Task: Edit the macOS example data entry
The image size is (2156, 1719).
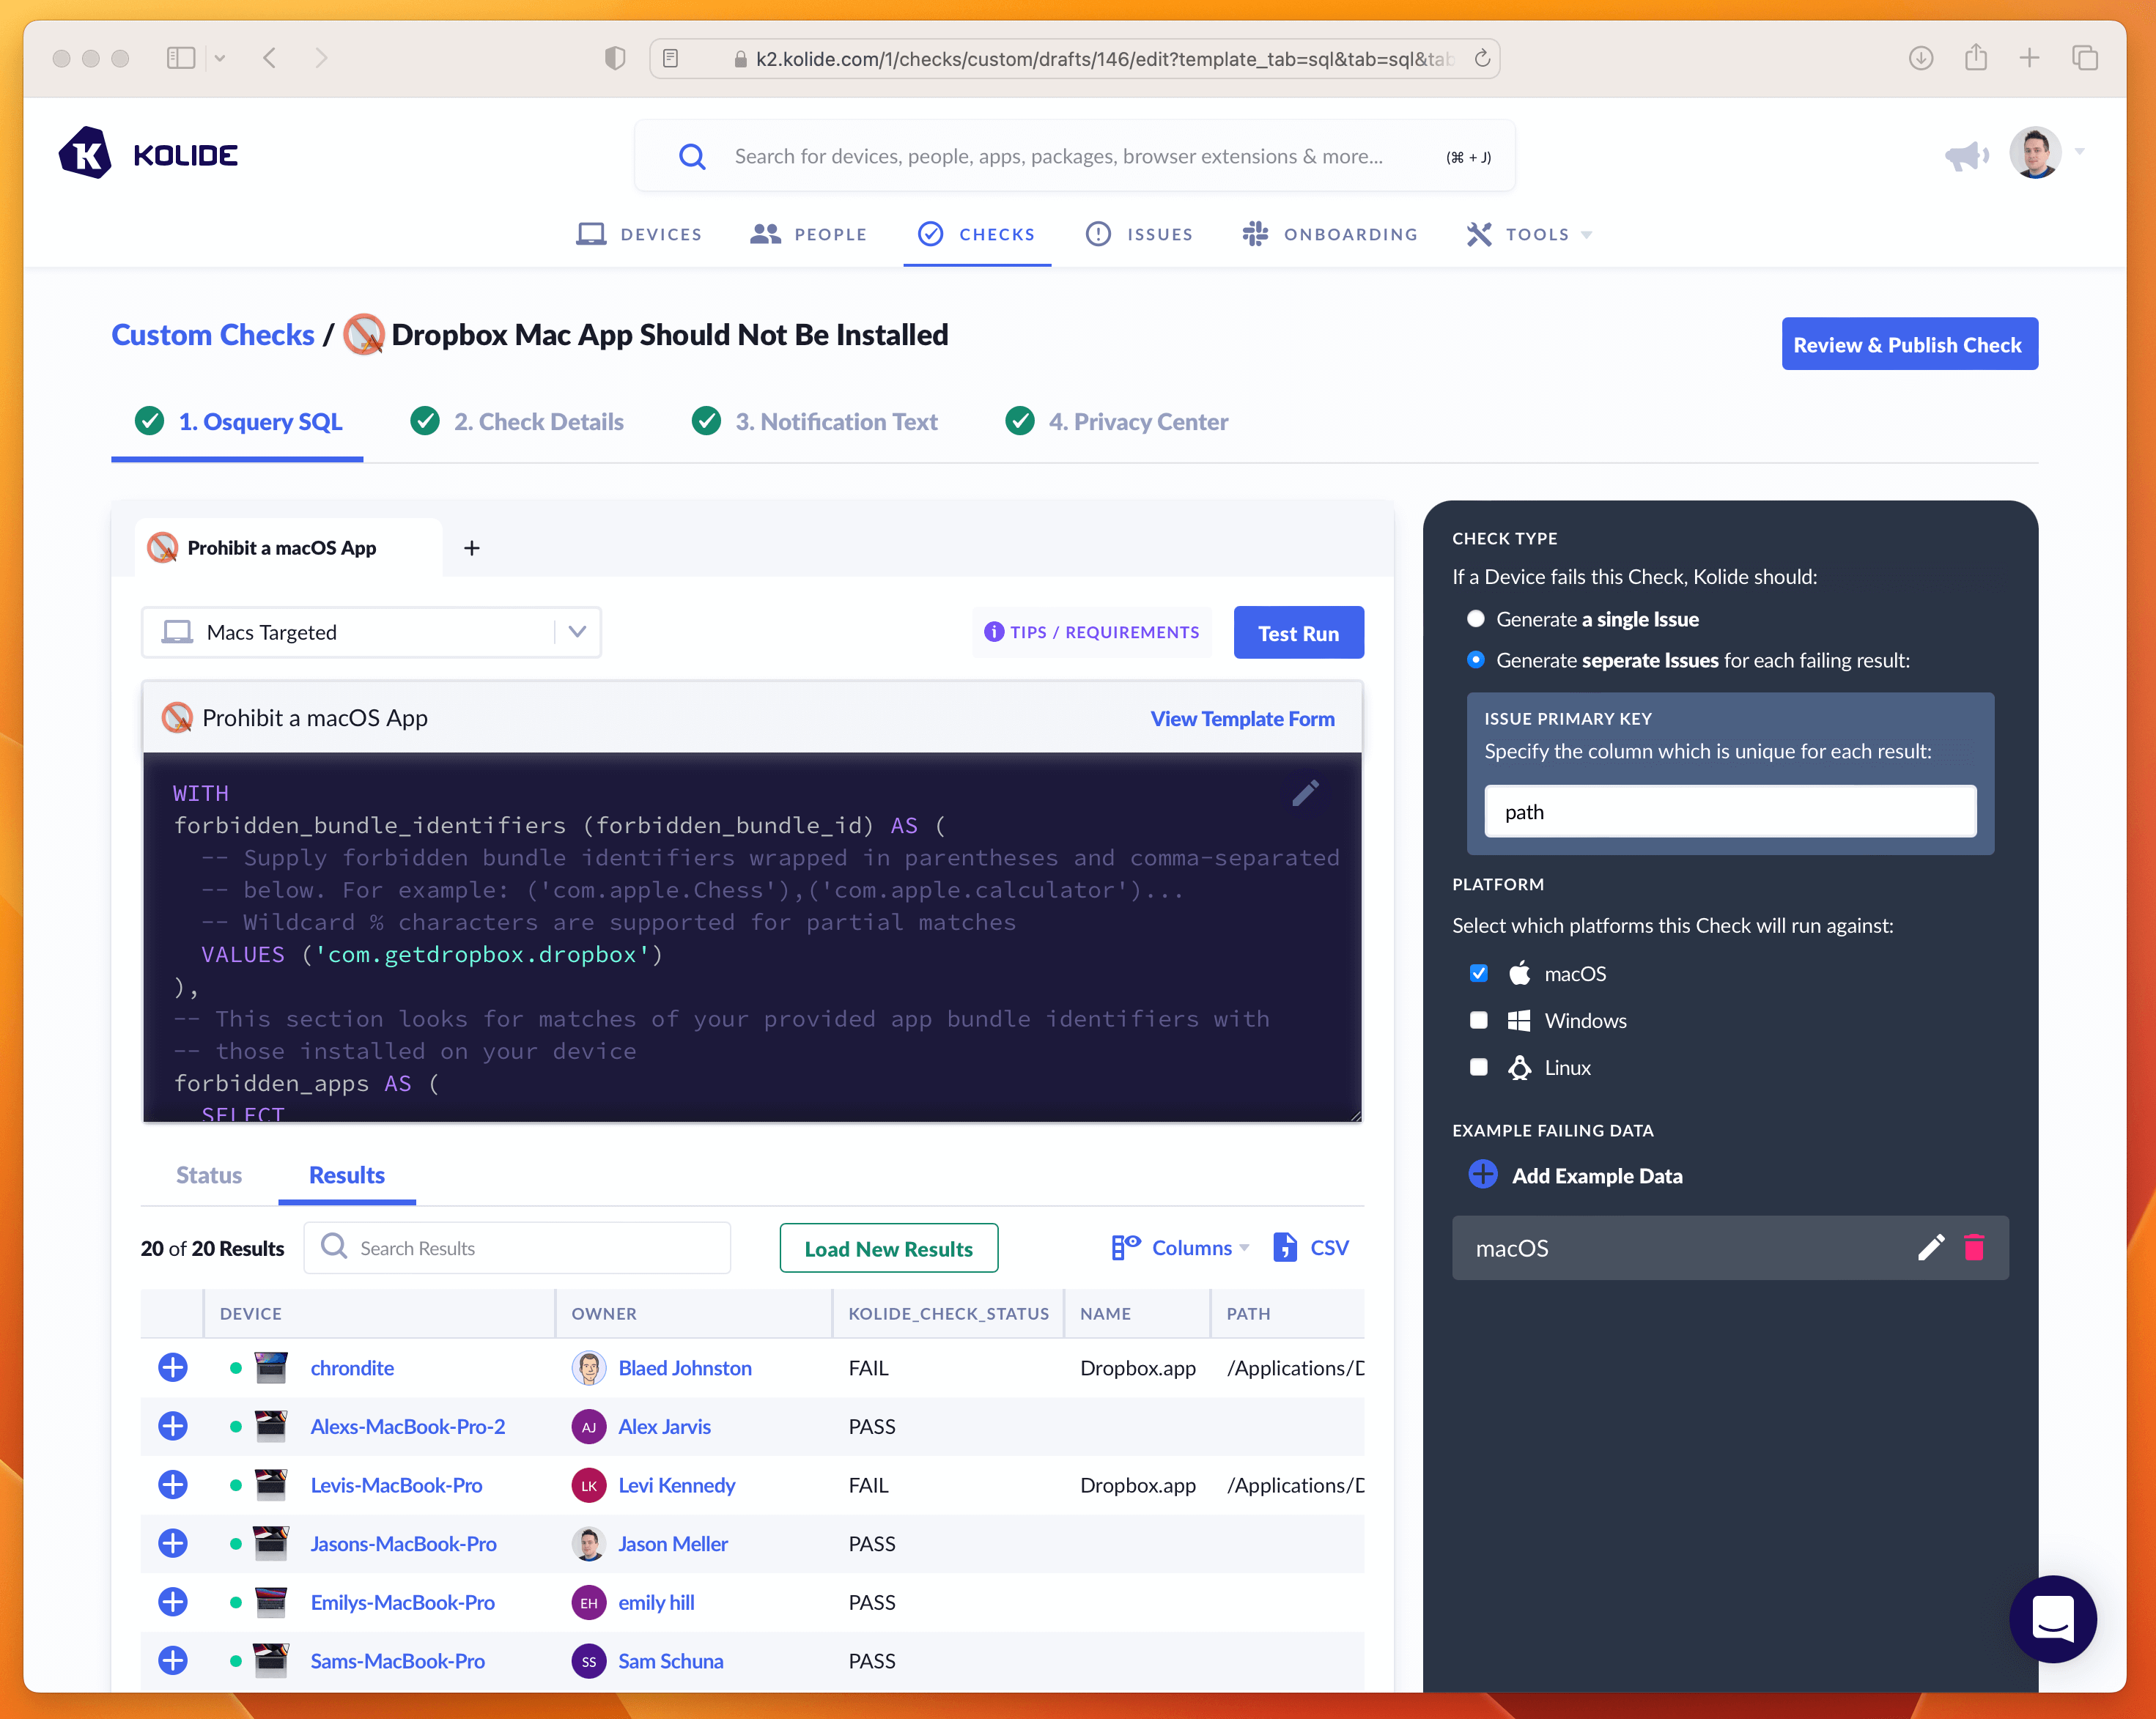Action: coord(1930,1247)
